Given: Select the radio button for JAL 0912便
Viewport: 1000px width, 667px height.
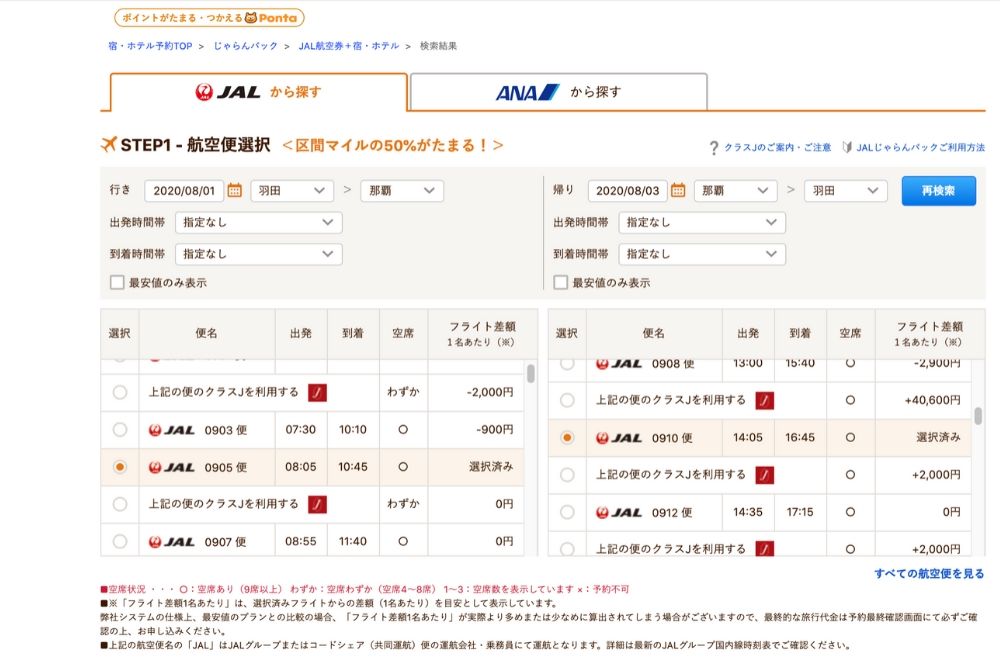Looking at the screenshot, I should (567, 512).
